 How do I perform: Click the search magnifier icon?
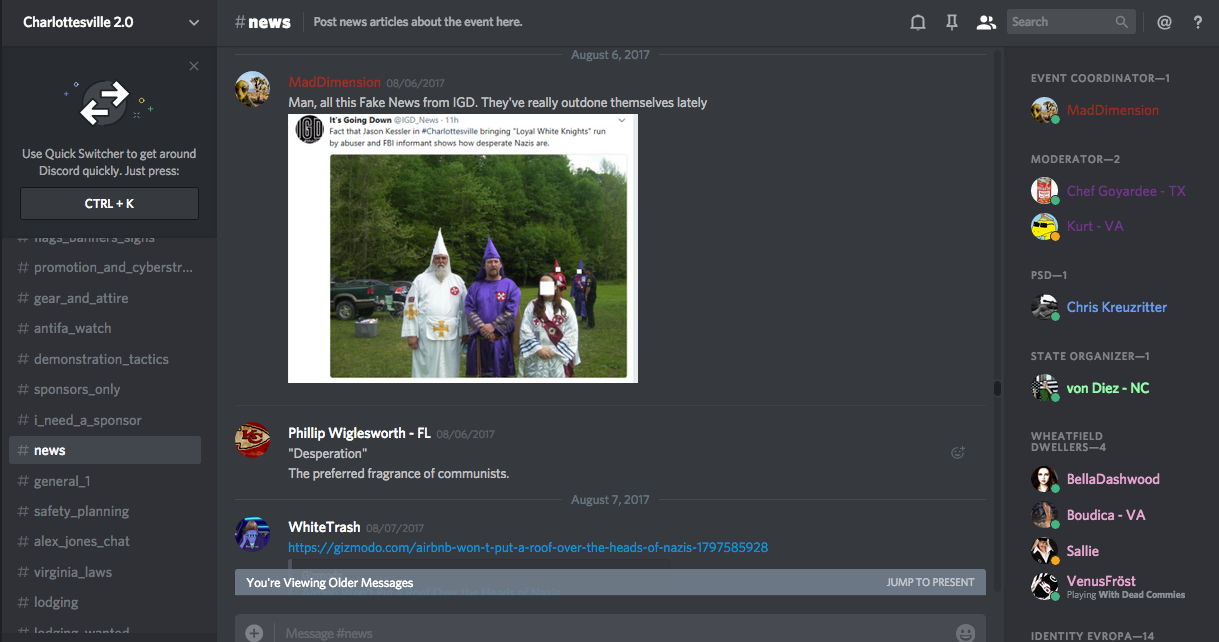[1122, 22]
